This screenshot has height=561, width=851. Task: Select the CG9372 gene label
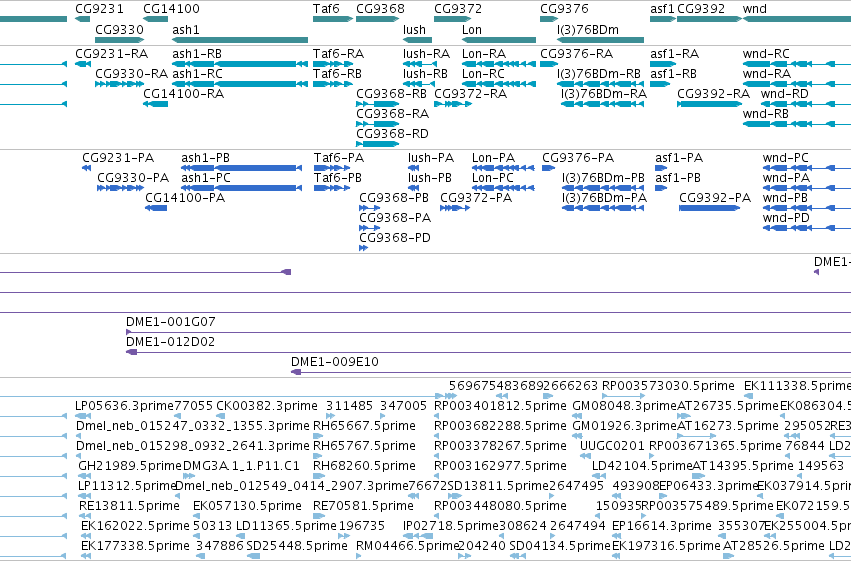(x=458, y=9)
